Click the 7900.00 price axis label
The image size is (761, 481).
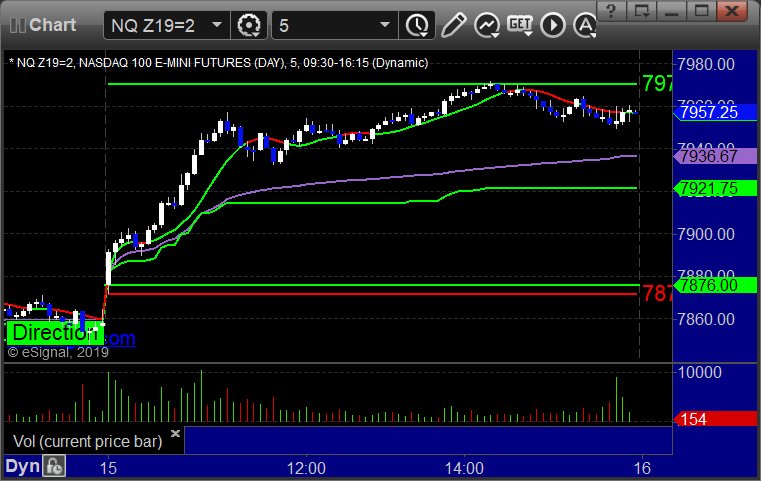[706, 234]
